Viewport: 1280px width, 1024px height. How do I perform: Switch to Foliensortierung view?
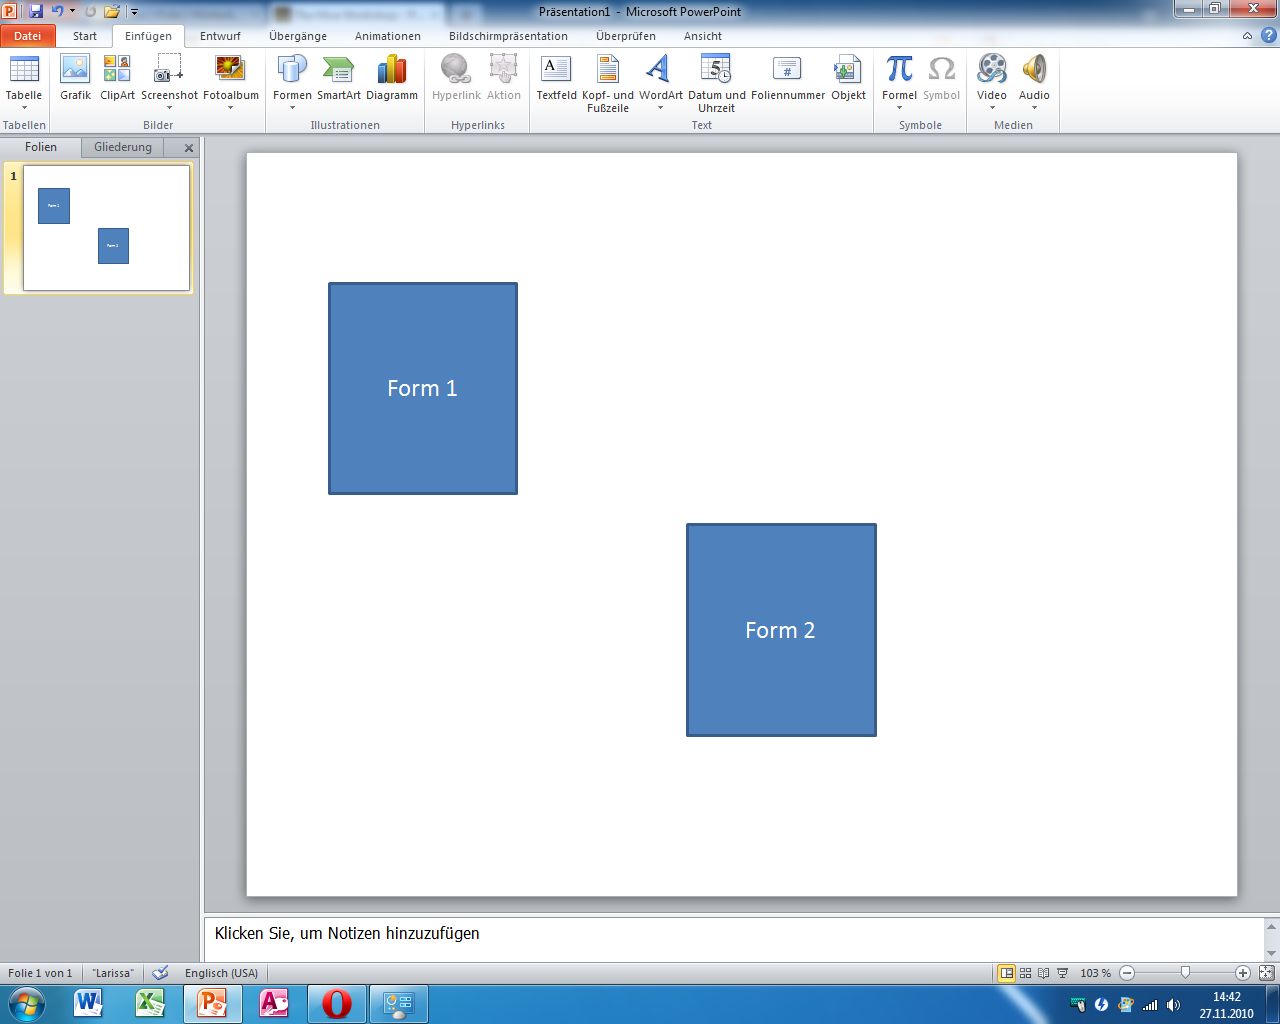click(x=1025, y=972)
